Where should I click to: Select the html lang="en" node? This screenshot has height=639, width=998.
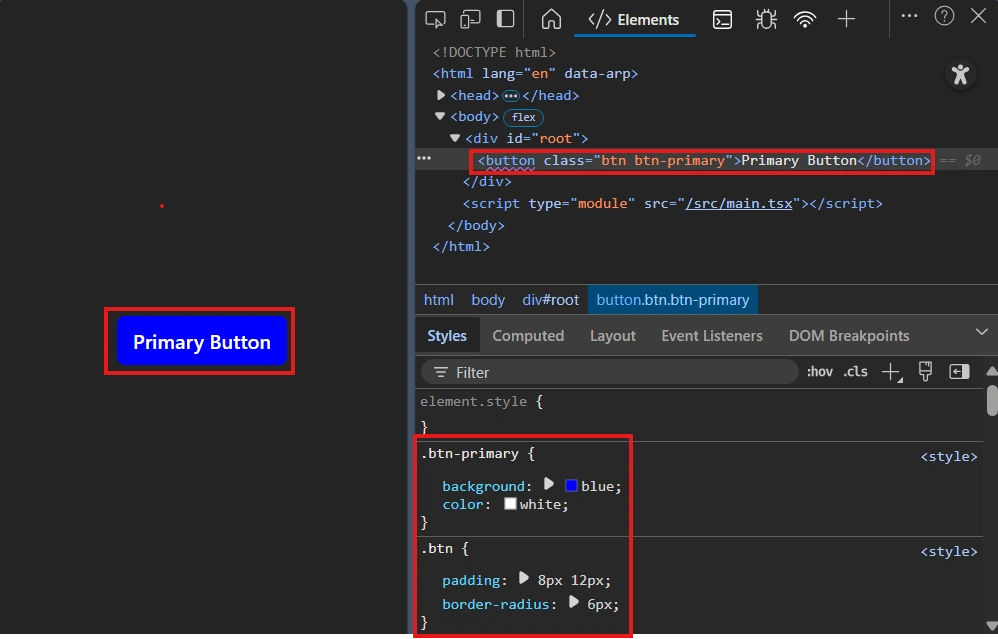(x=535, y=74)
